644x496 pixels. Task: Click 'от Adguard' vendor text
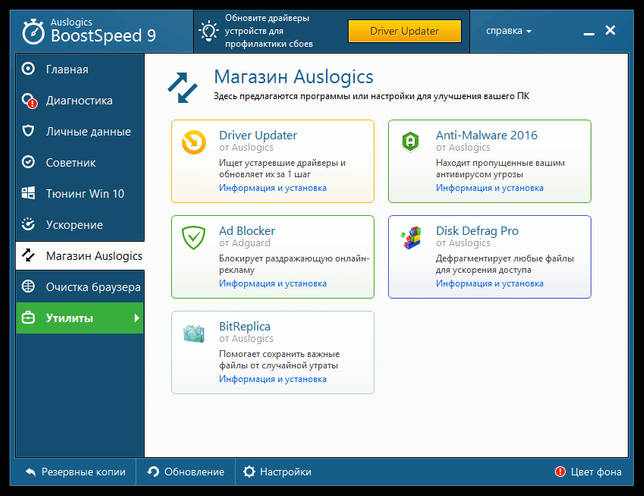tap(245, 243)
